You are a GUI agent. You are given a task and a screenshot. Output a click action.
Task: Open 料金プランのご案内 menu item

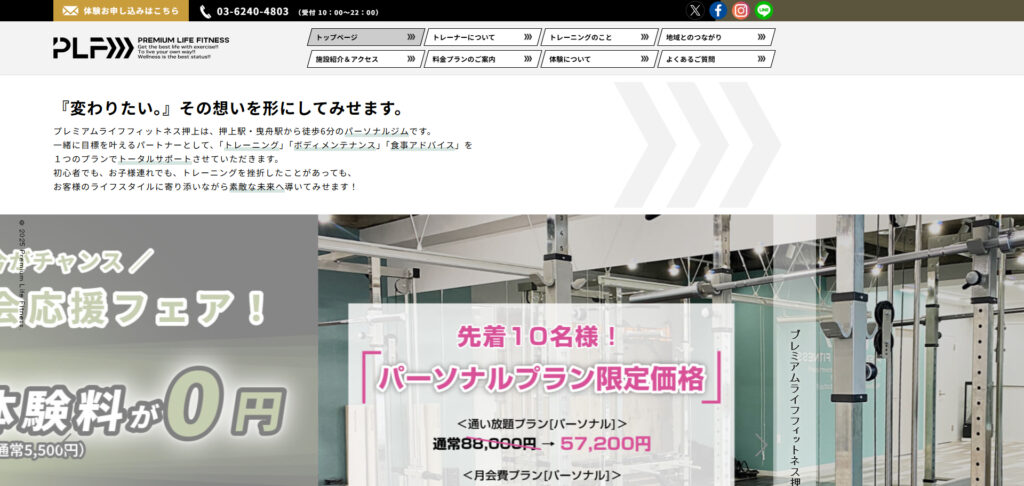pyautogui.click(x=479, y=59)
